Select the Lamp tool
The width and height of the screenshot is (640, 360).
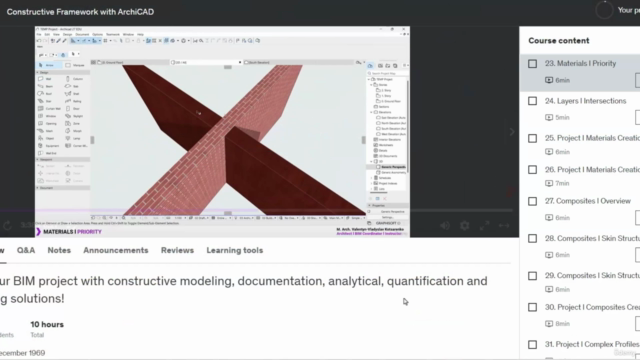pyautogui.click(x=73, y=138)
